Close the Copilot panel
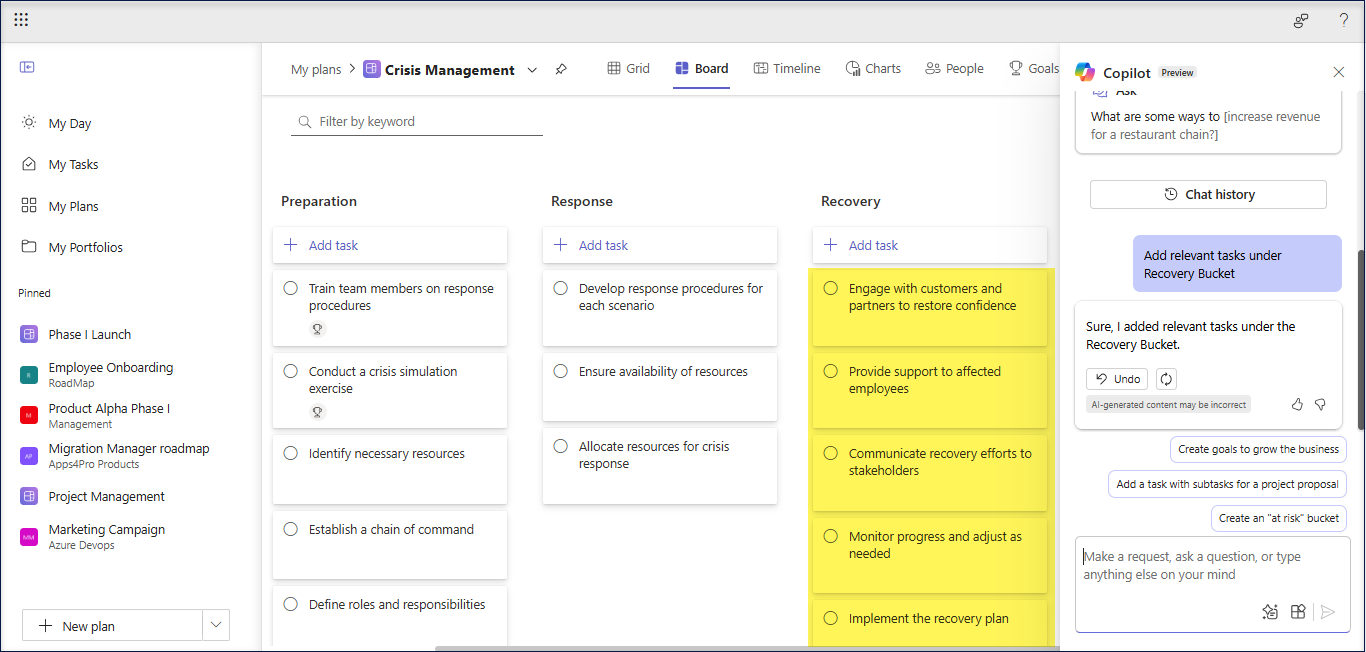 (1339, 72)
